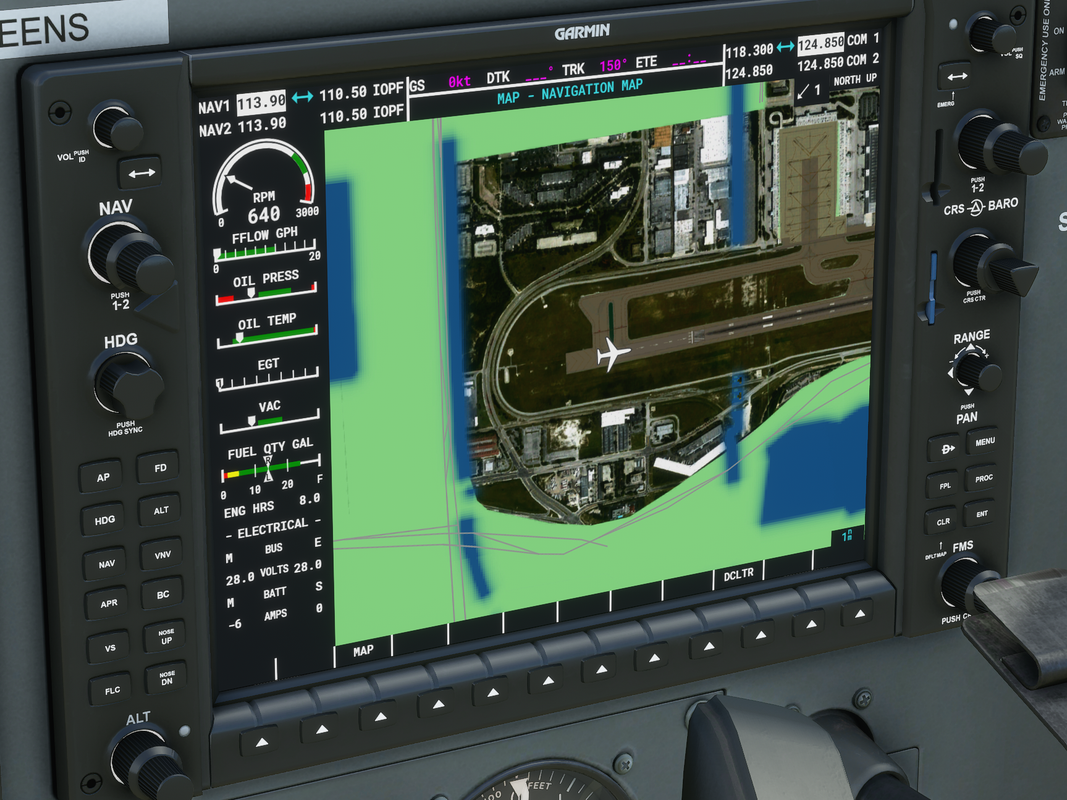Viewport: 1067px width, 800px height.
Task: Arm approach mode with the APR key
Action: pyautogui.click(x=108, y=603)
